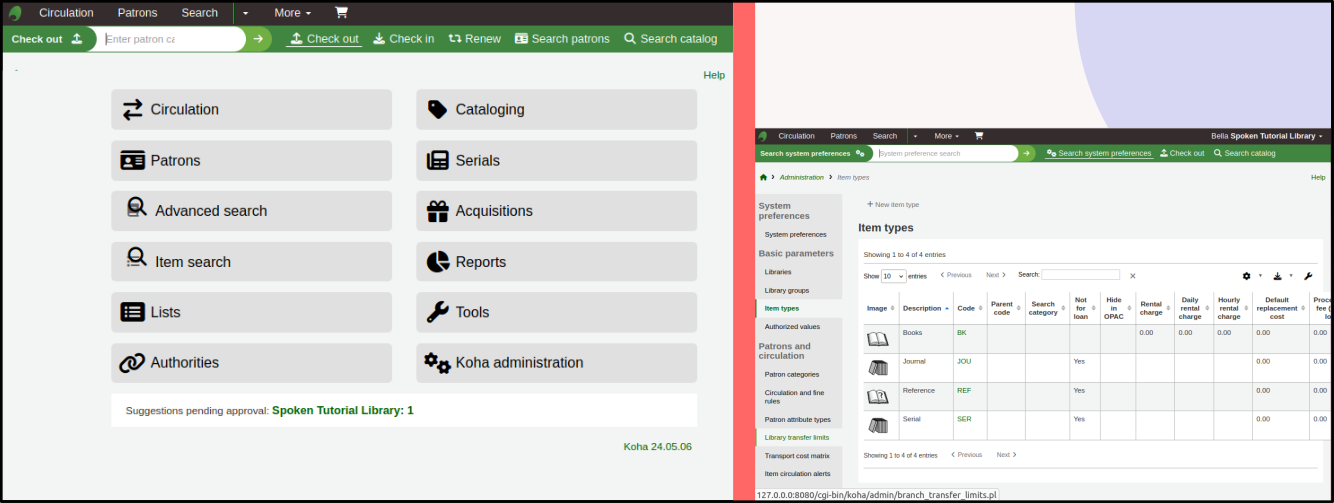Open the More dropdown in left window
The image size is (1334, 503).
(x=292, y=13)
